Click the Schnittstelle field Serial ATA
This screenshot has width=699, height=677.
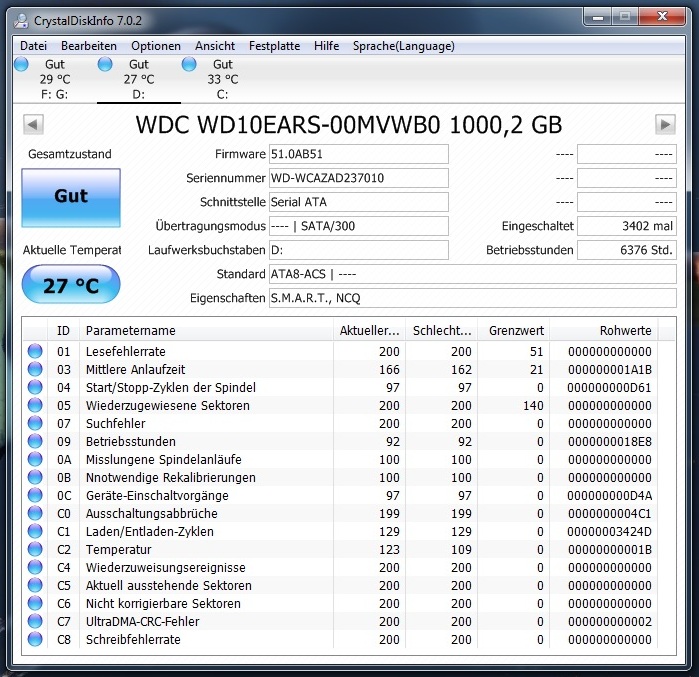point(359,202)
